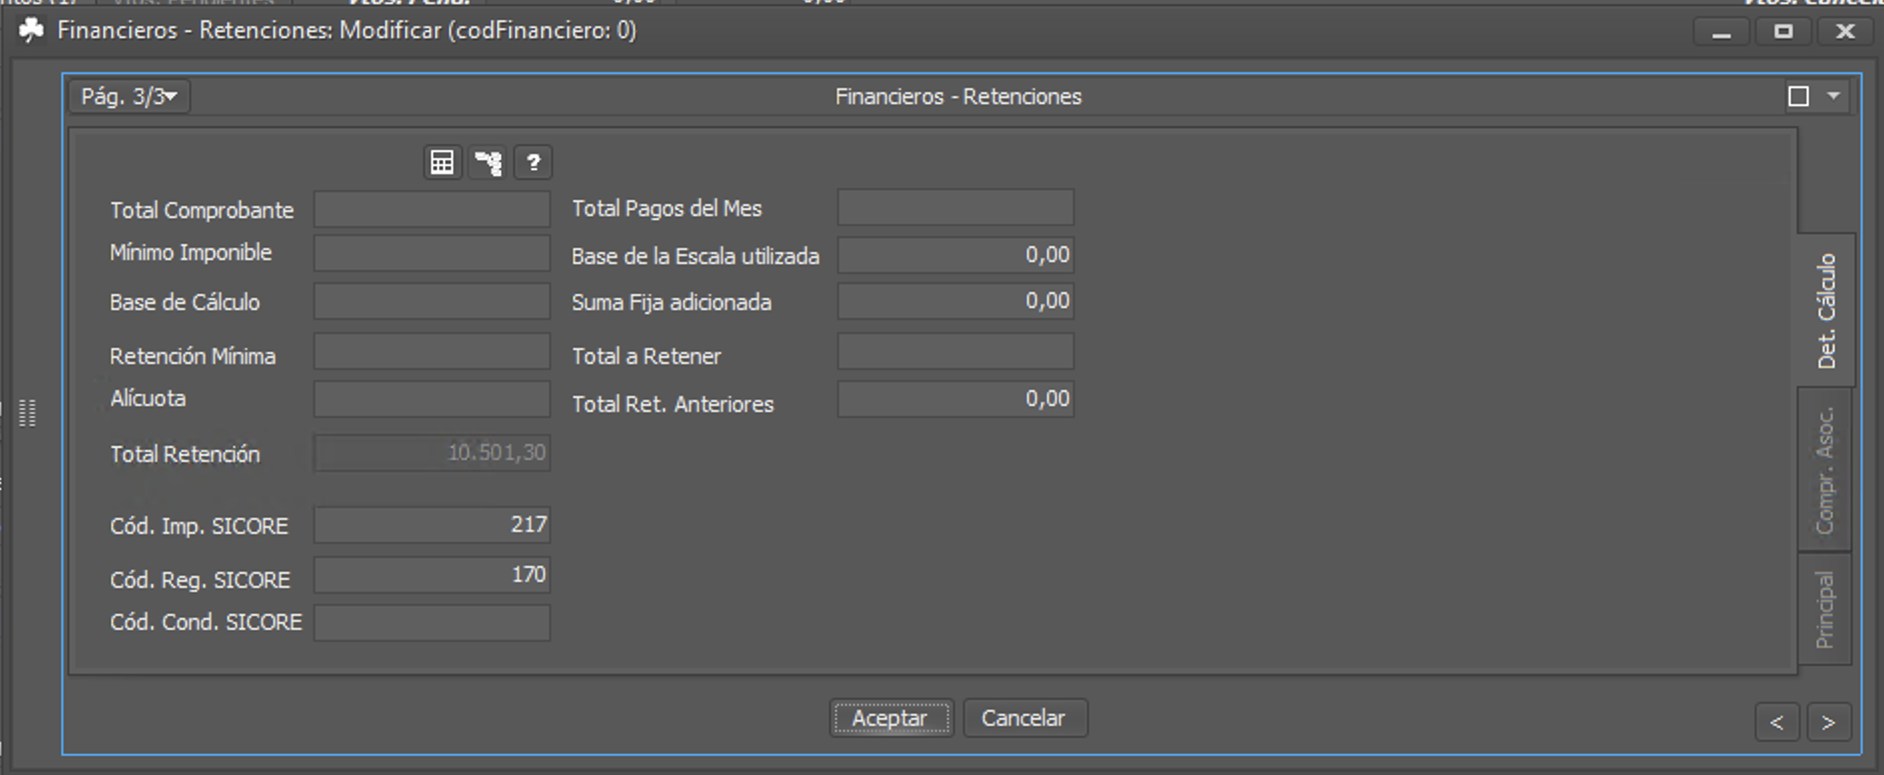Focus the Cód. Imp. SICORE field
The height and width of the screenshot is (775, 1884).
point(432,525)
